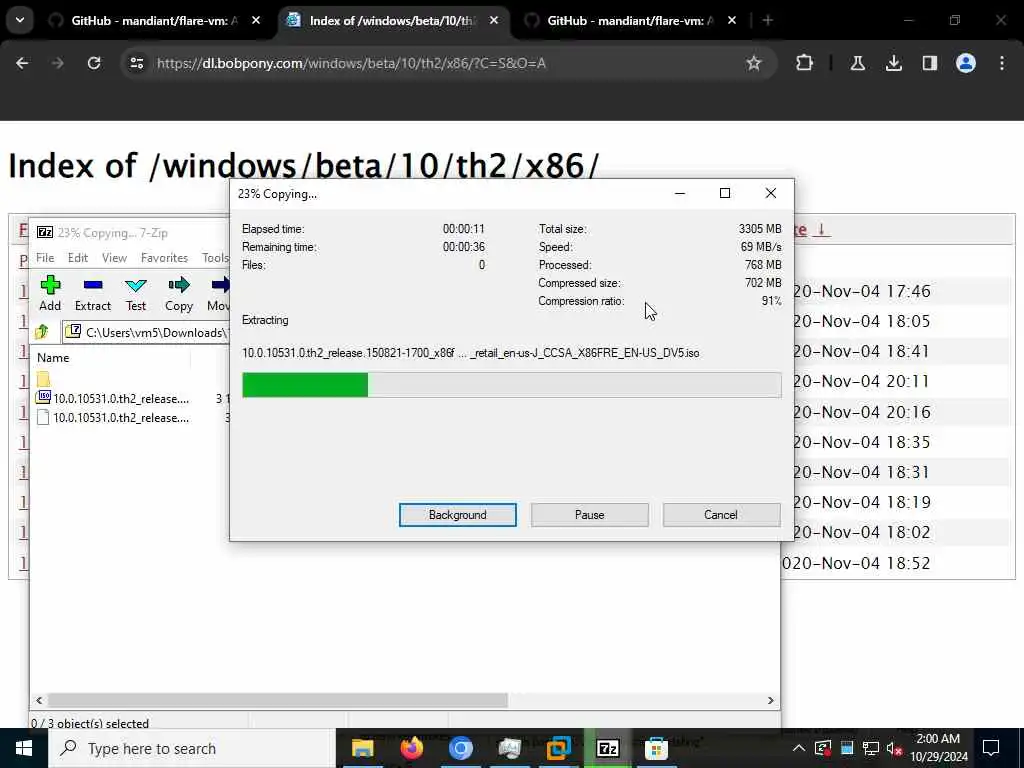Select the parent folder entry in 7-Zip list
Screen dimensions: 1024x768
[x=43, y=379]
